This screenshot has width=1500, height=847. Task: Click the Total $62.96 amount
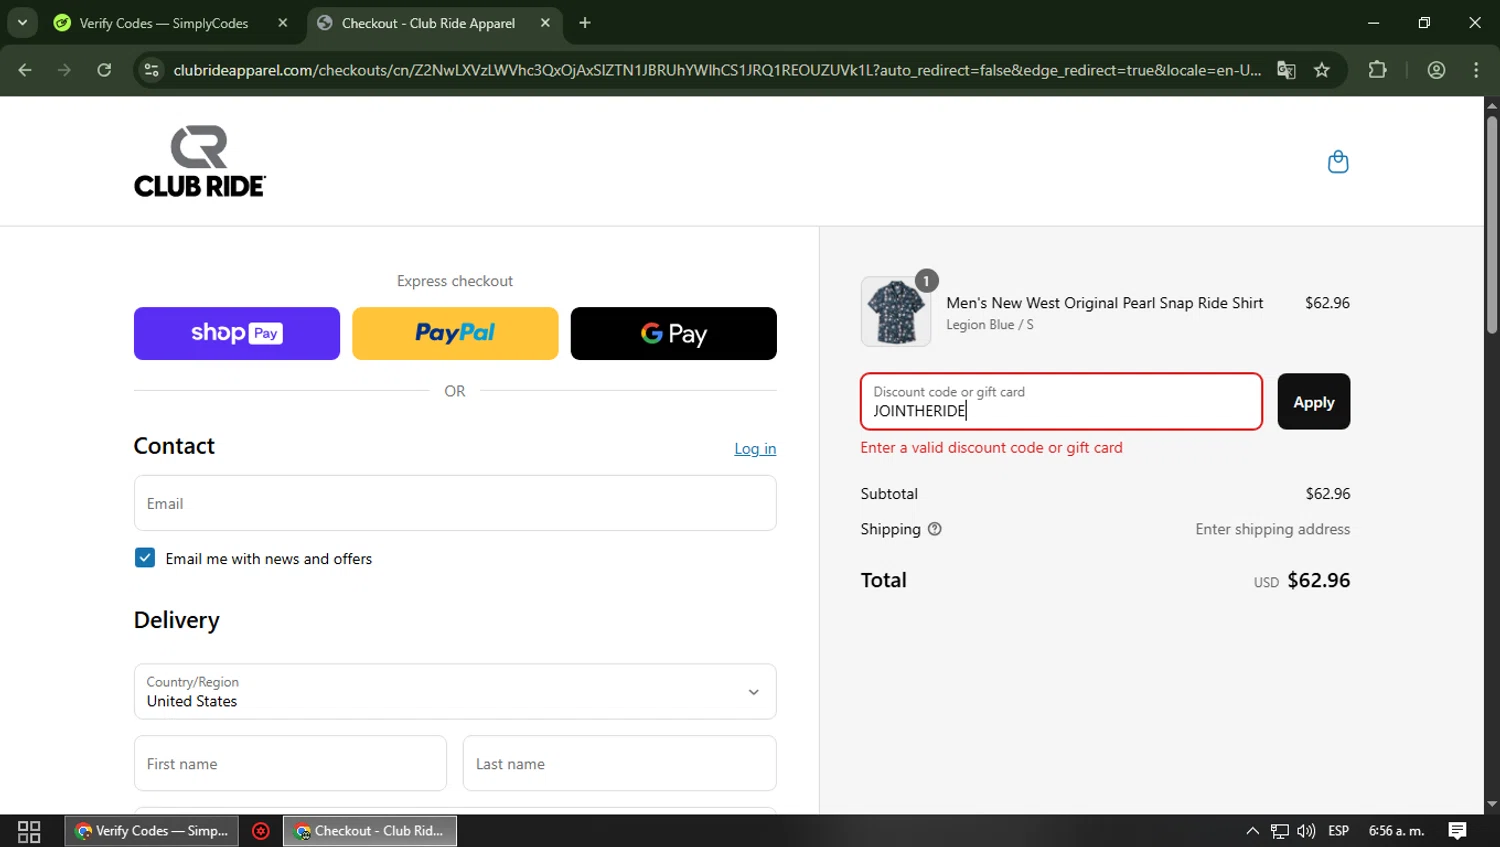click(1318, 580)
